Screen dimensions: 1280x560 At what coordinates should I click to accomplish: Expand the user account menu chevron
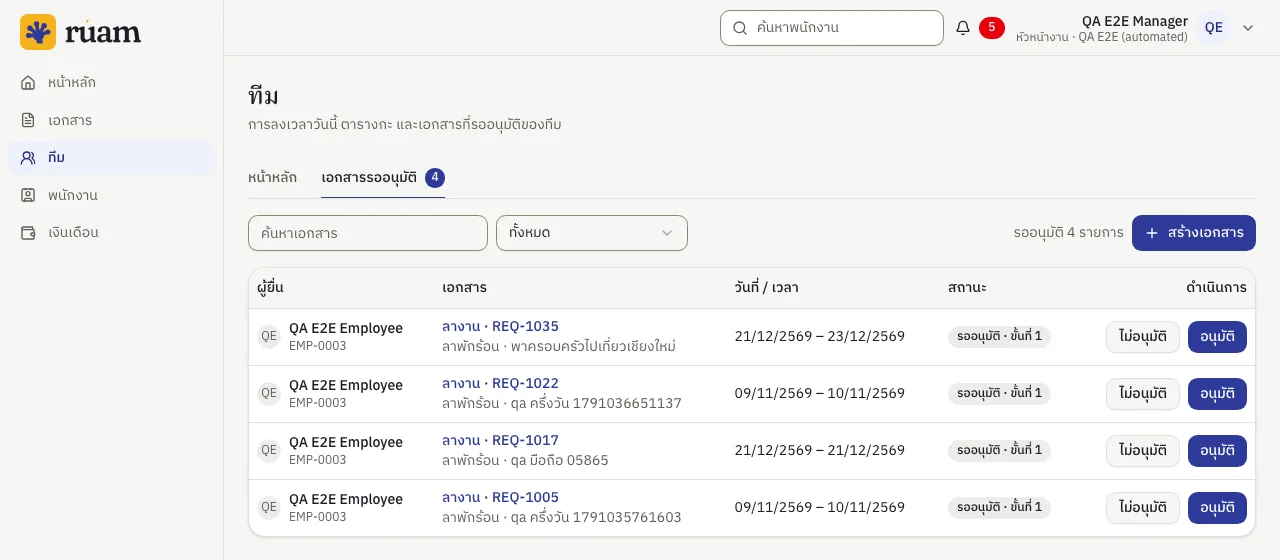(1248, 28)
